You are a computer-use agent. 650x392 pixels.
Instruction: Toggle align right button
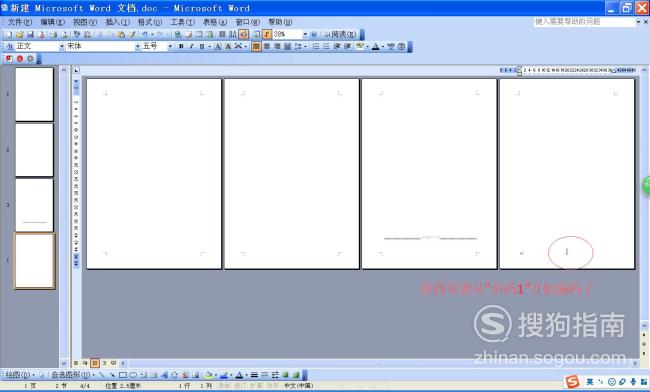[x=277, y=46]
